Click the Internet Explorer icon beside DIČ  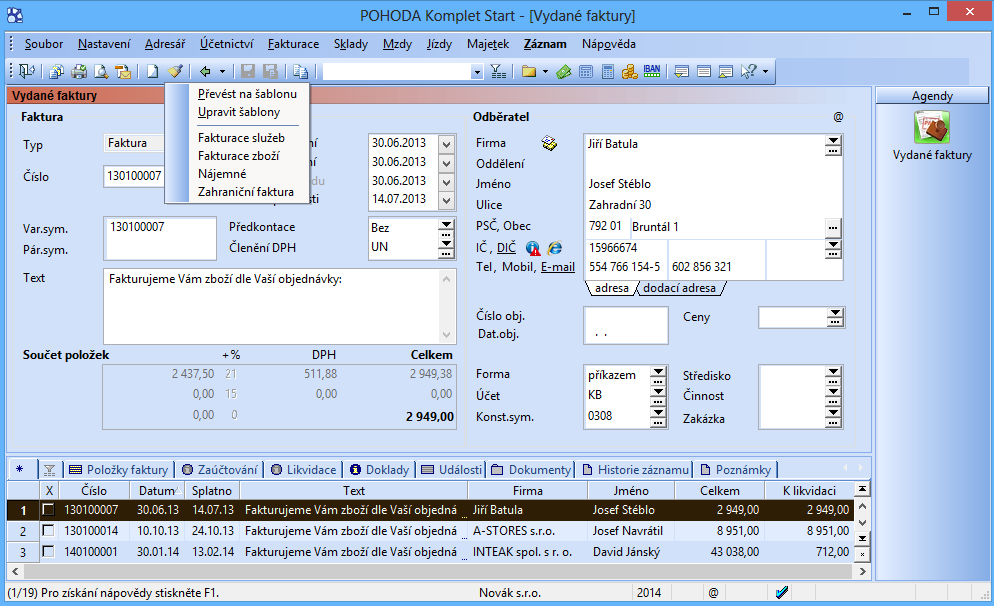(555, 248)
